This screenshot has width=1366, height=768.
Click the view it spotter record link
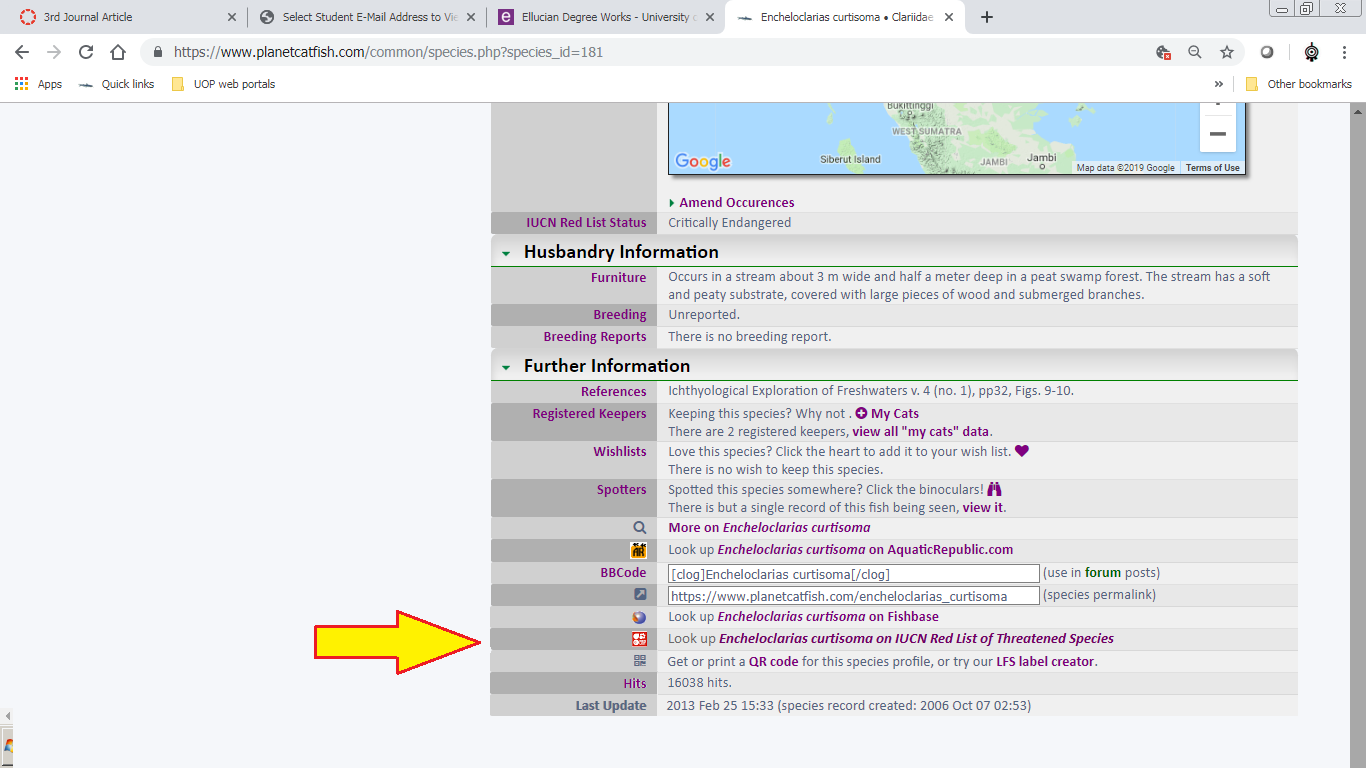982,508
